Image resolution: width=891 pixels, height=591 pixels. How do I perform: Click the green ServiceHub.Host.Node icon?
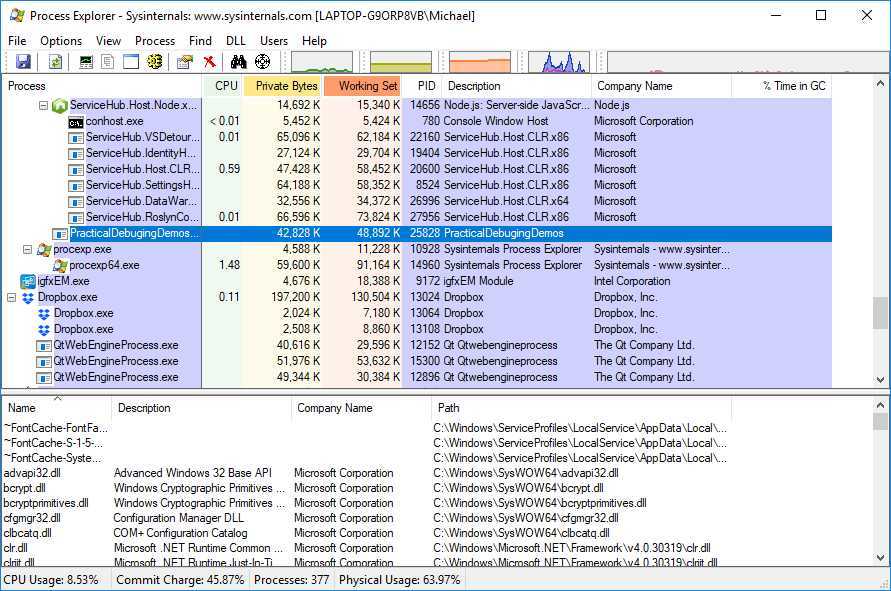60,105
